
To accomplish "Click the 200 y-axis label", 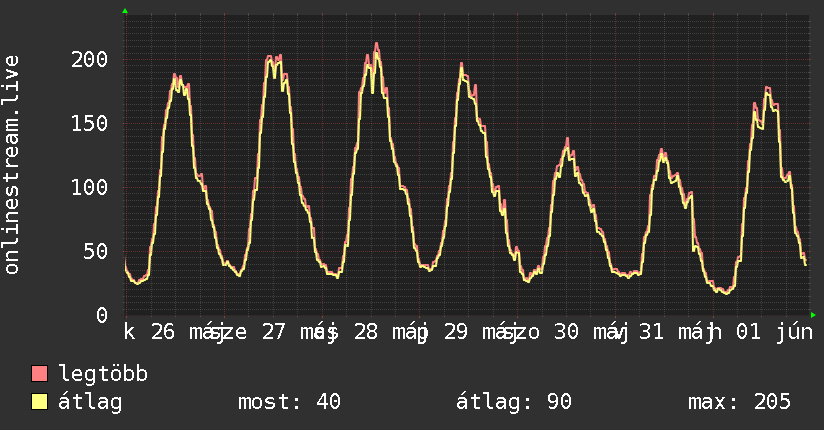I will point(89,59).
